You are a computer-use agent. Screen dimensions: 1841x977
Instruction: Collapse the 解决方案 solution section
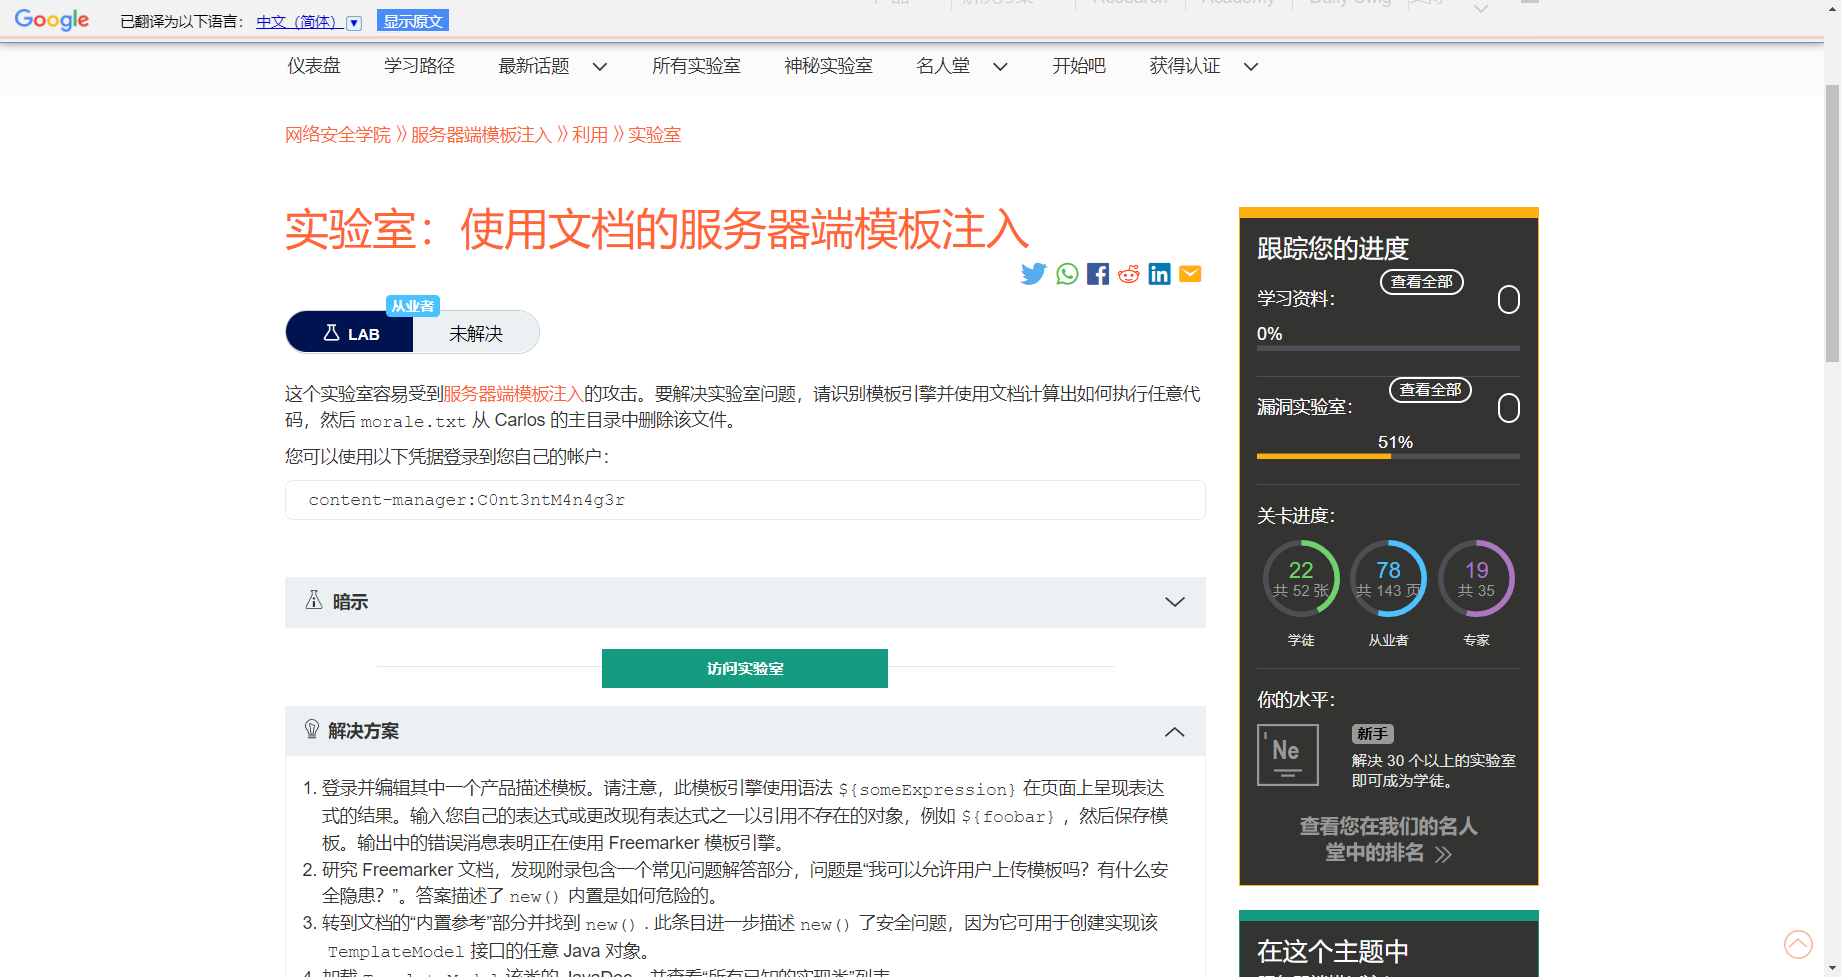[x=745, y=731]
